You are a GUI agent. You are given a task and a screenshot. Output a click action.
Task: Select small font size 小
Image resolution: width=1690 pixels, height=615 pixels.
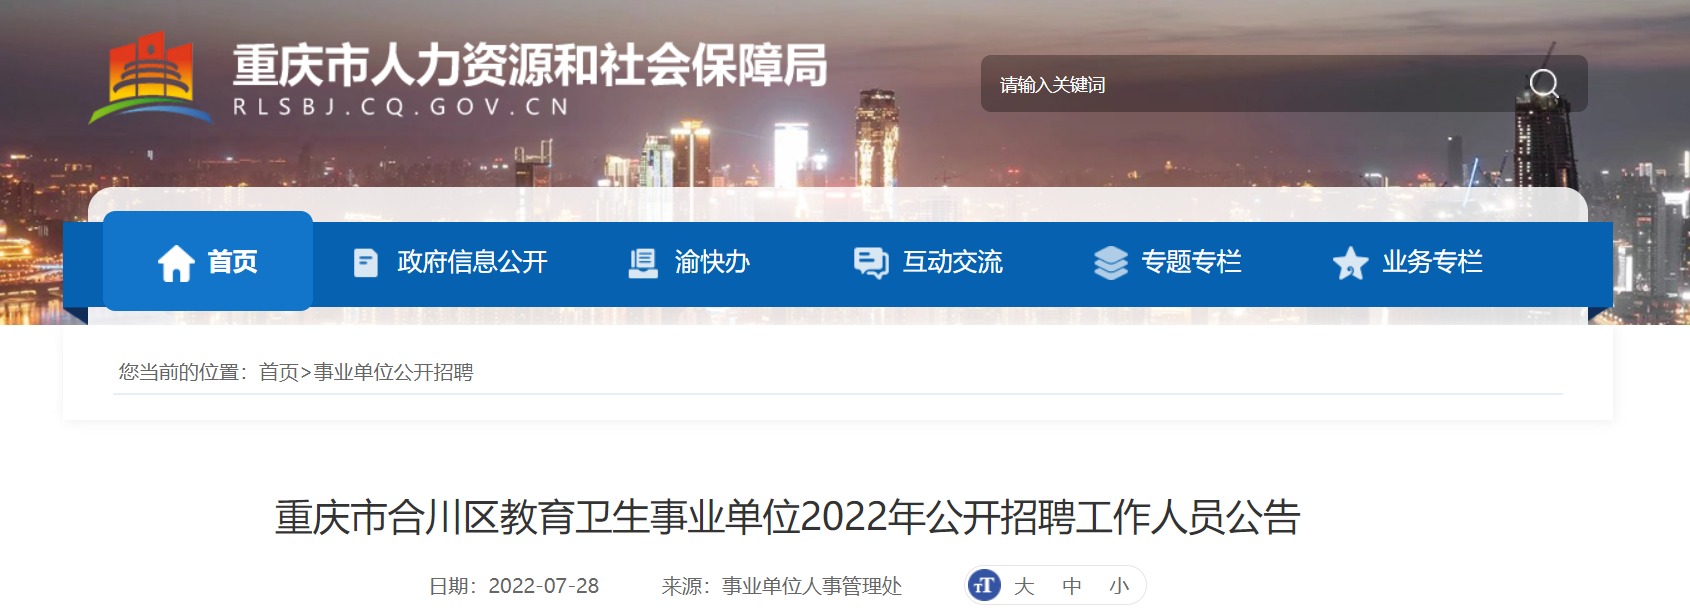(1119, 586)
